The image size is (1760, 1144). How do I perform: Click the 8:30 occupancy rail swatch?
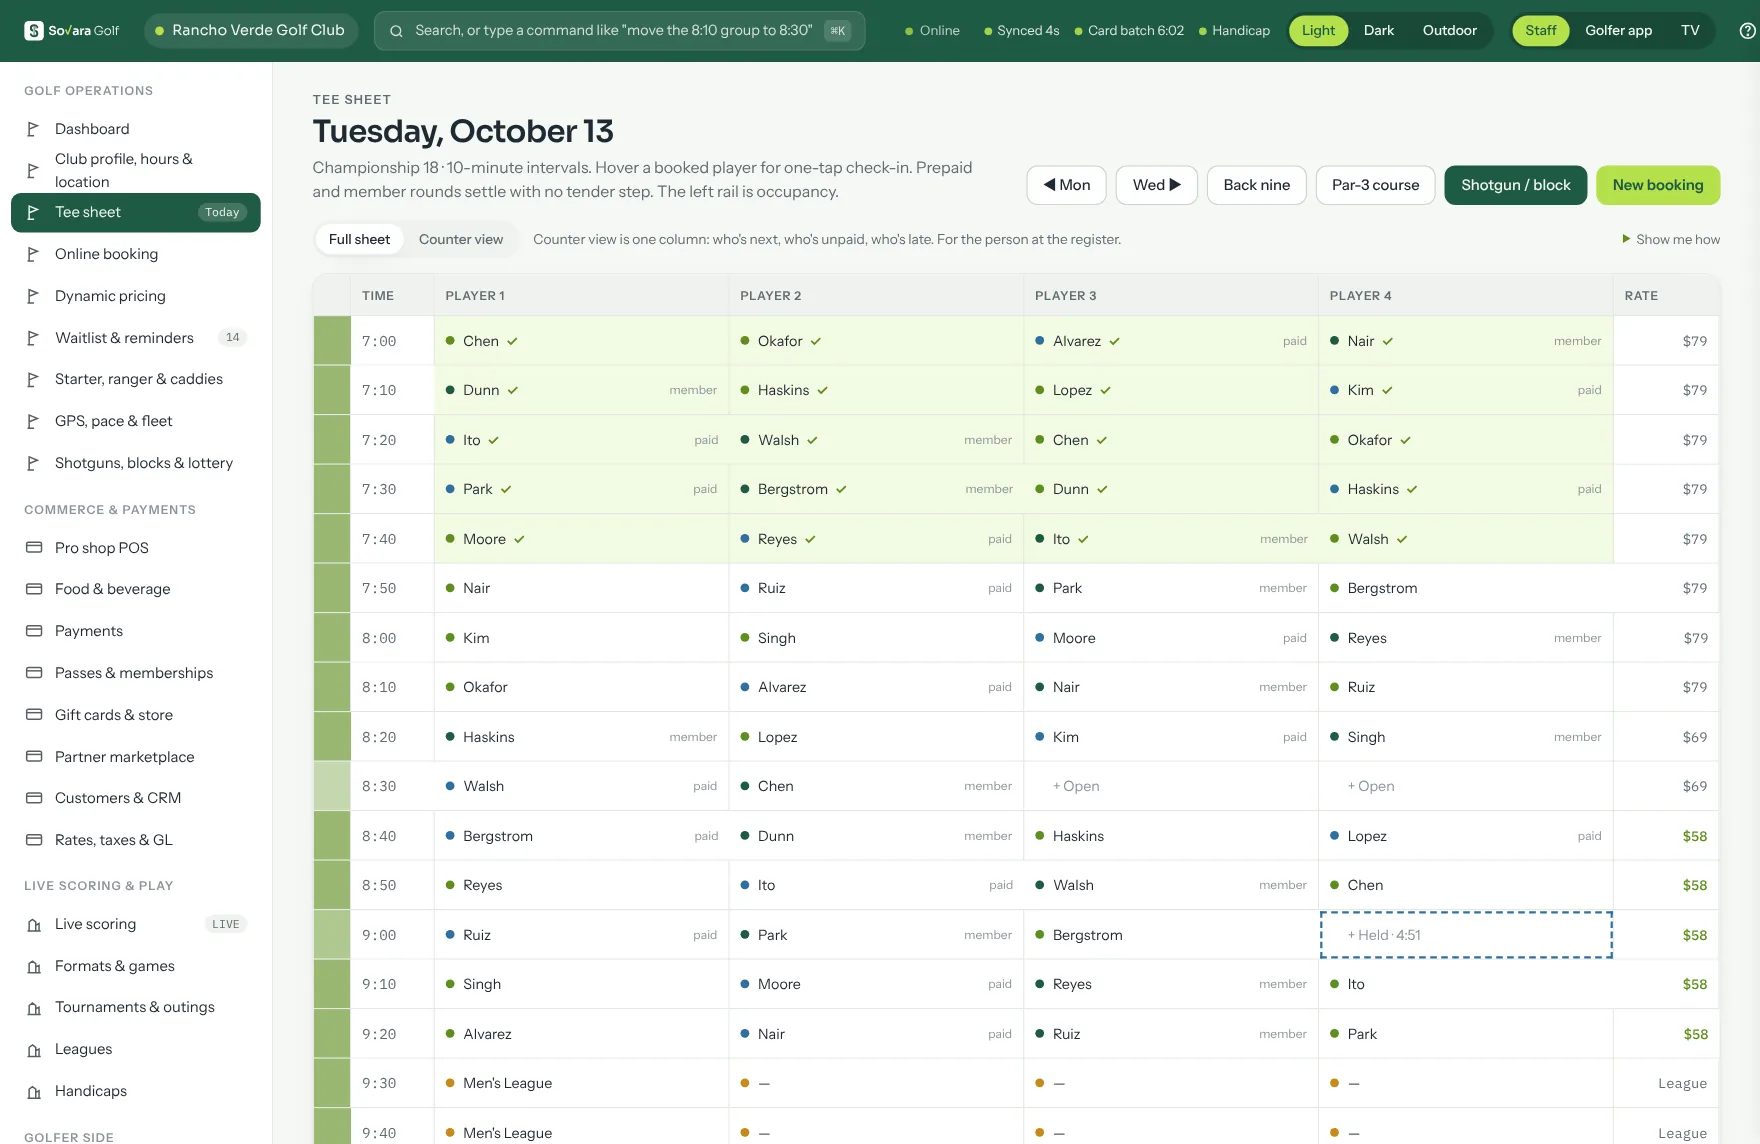click(x=332, y=786)
